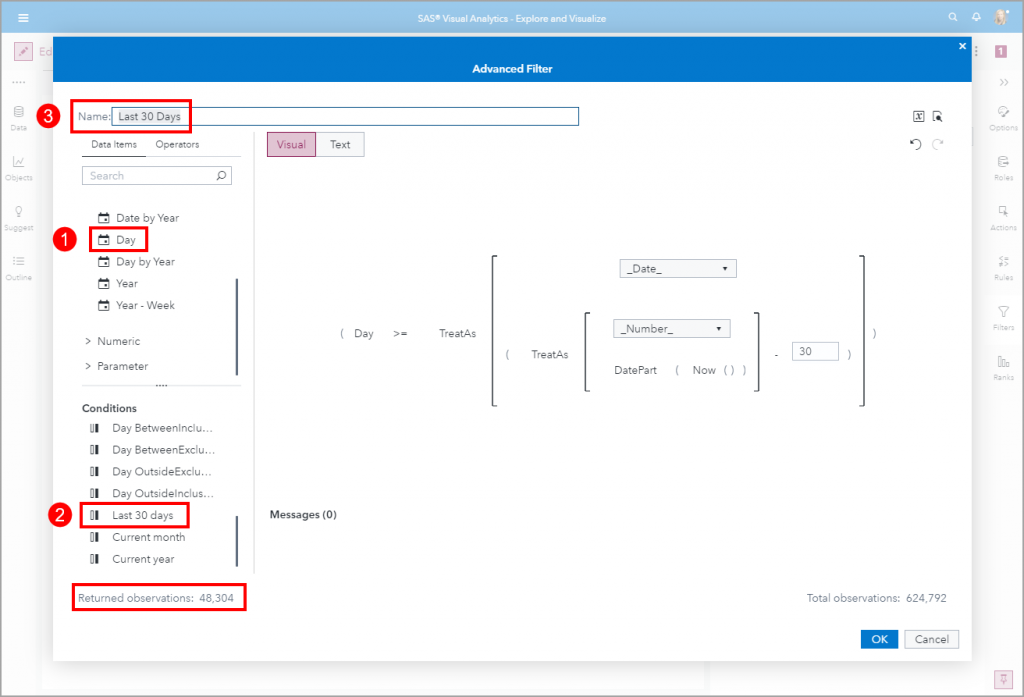Switch to the Text filter view

[x=340, y=144]
